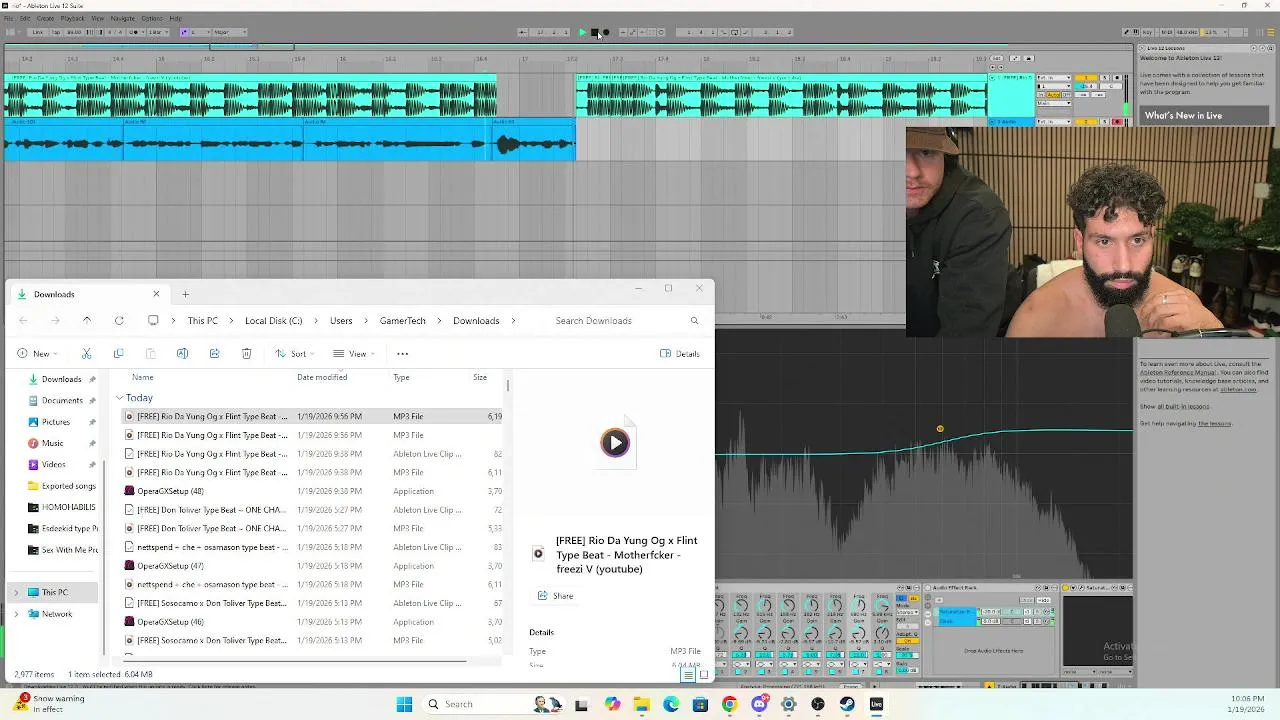The height and width of the screenshot is (720, 1280).
Task: Open Microsoft Edge from taskbar
Action: click(671, 704)
